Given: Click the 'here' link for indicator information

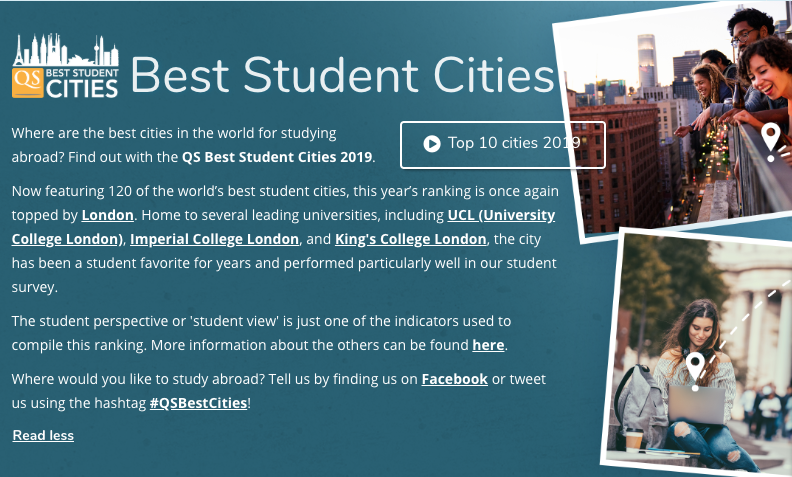Looking at the screenshot, I should 488,345.
